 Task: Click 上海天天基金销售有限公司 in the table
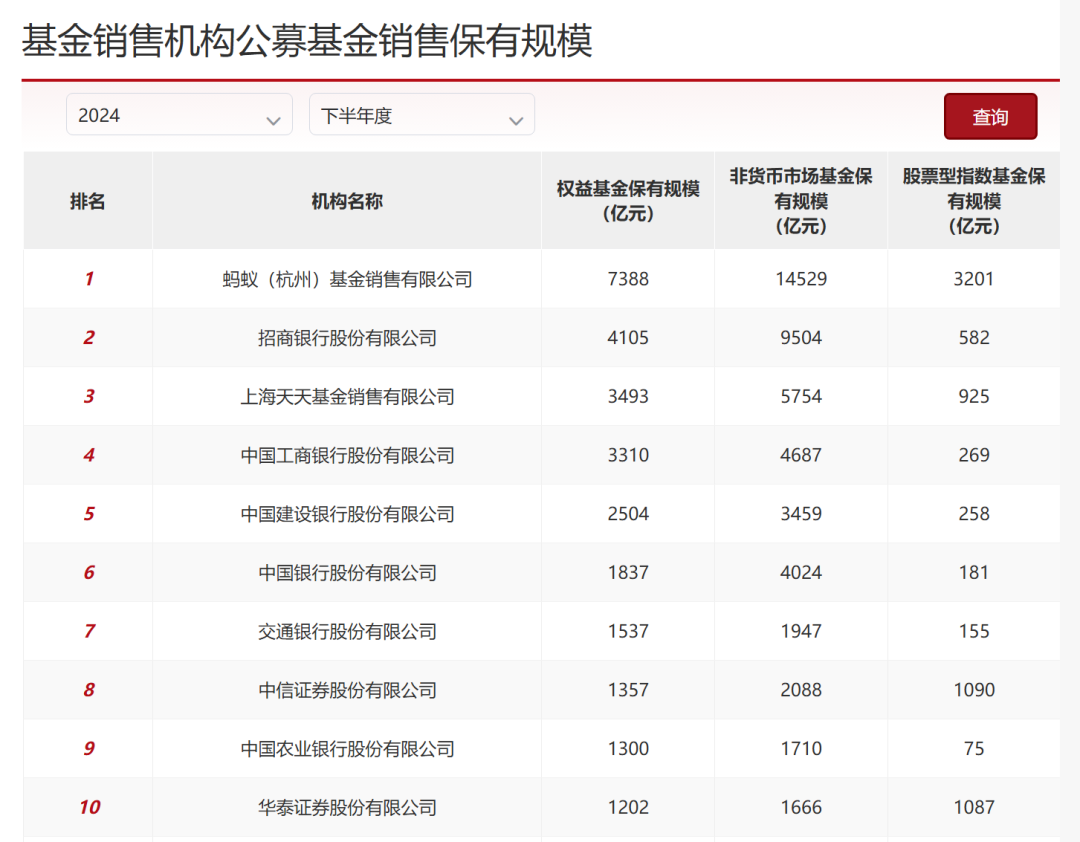tap(347, 397)
